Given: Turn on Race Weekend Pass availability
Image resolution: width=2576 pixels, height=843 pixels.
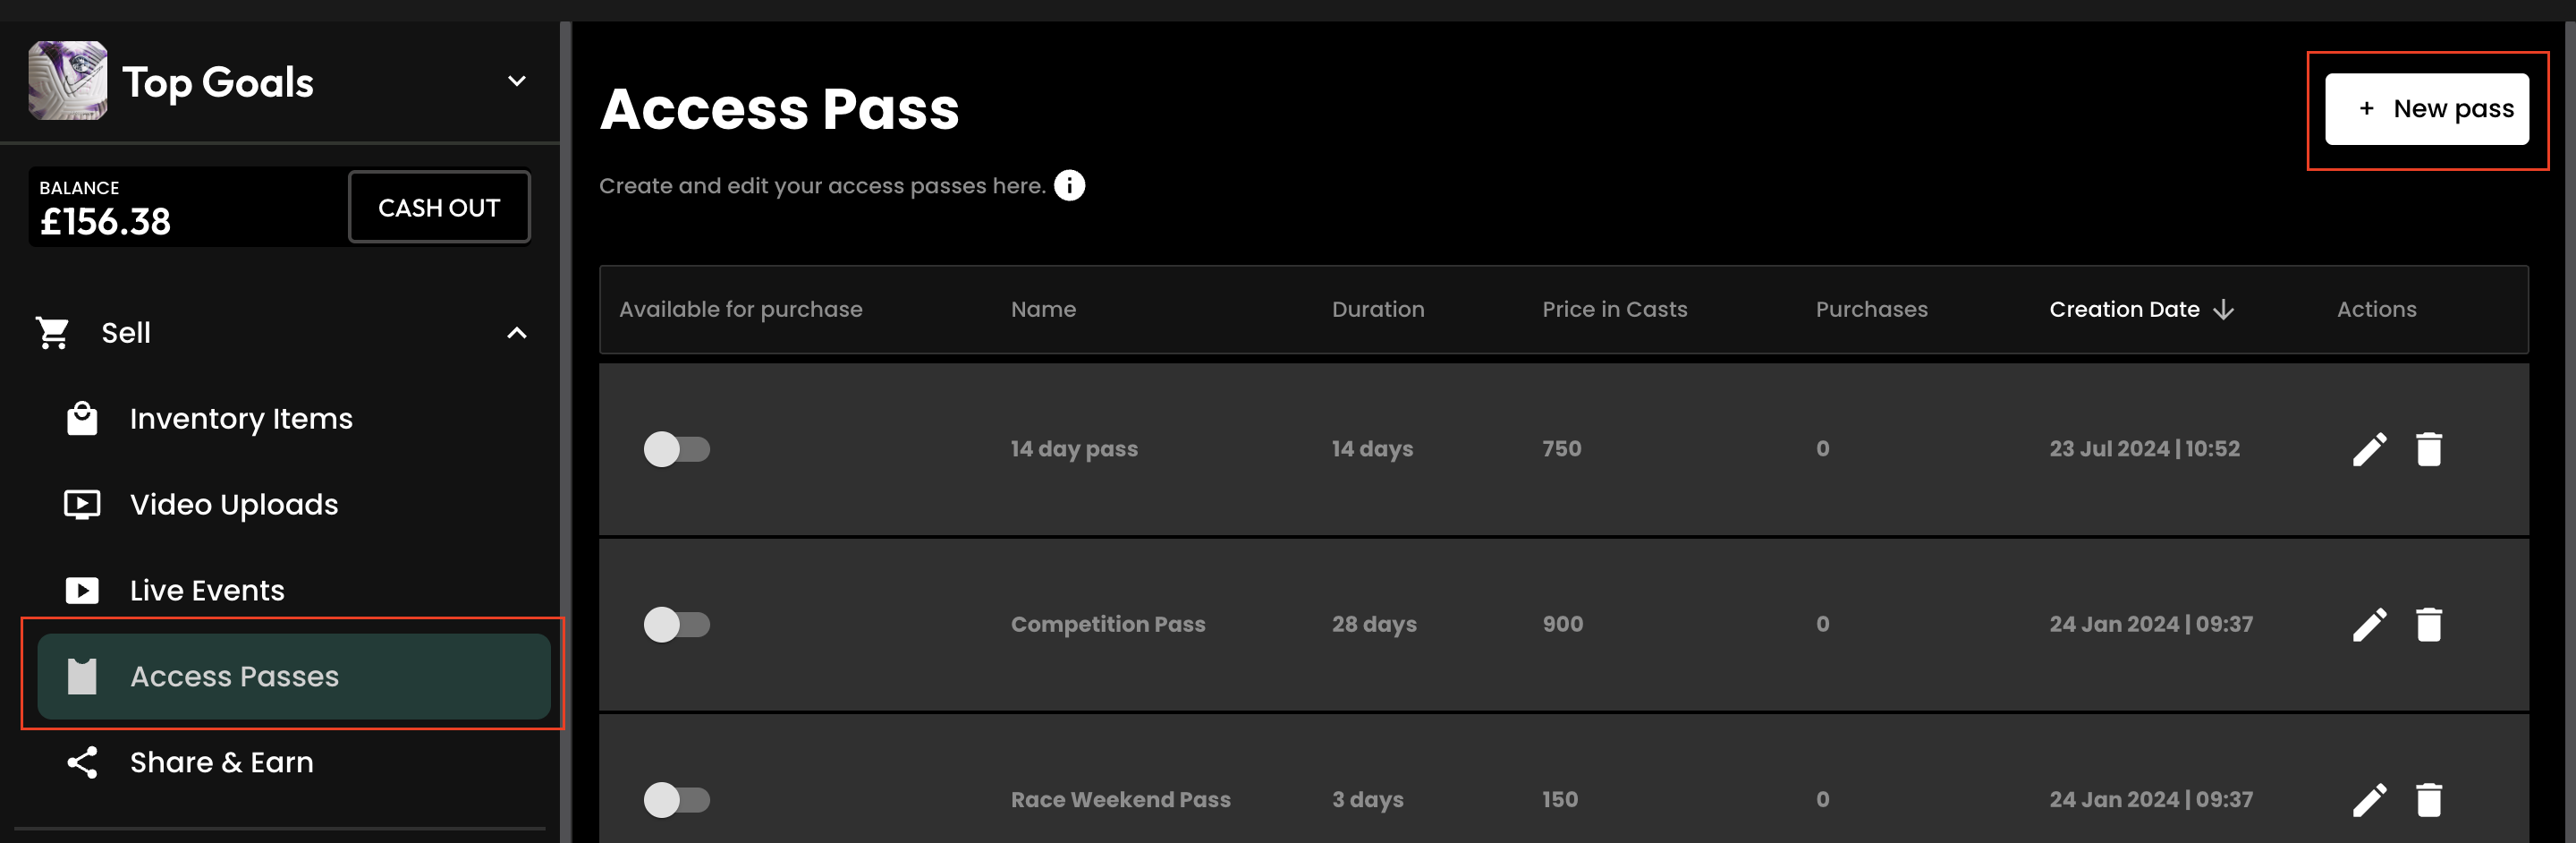Looking at the screenshot, I should click(677, 800).
